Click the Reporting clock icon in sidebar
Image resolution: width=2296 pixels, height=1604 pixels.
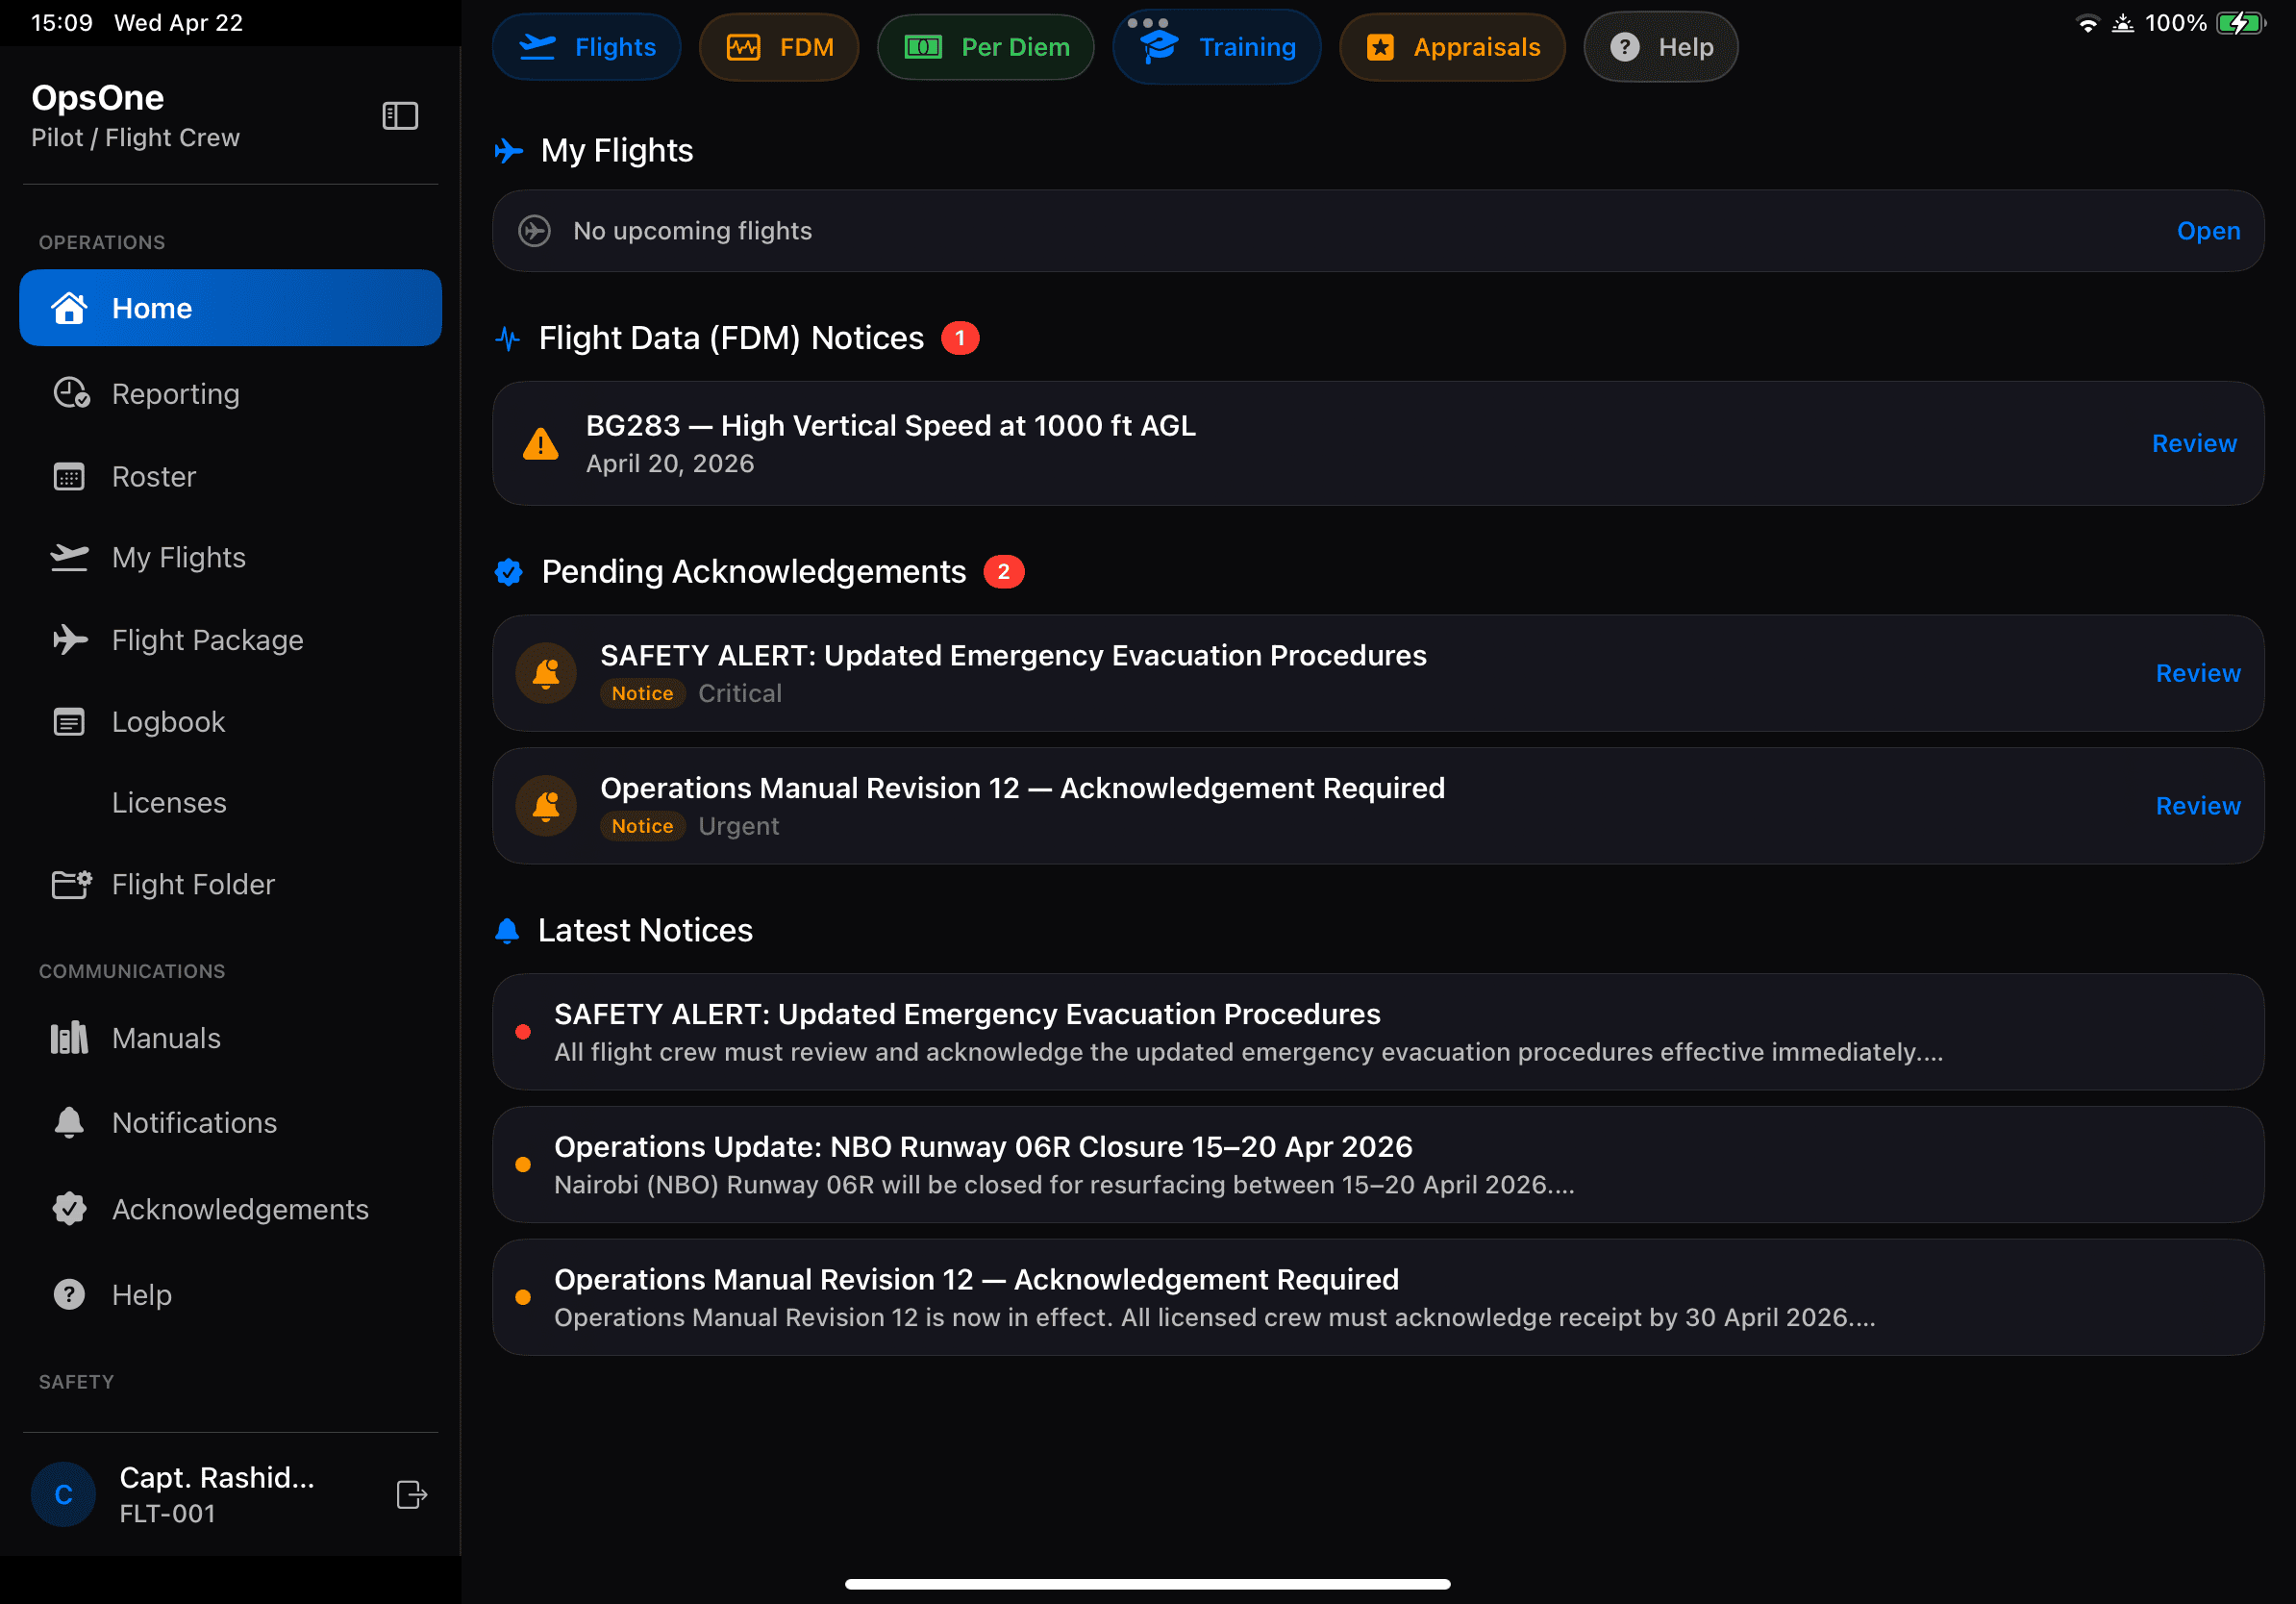(71, 393)
